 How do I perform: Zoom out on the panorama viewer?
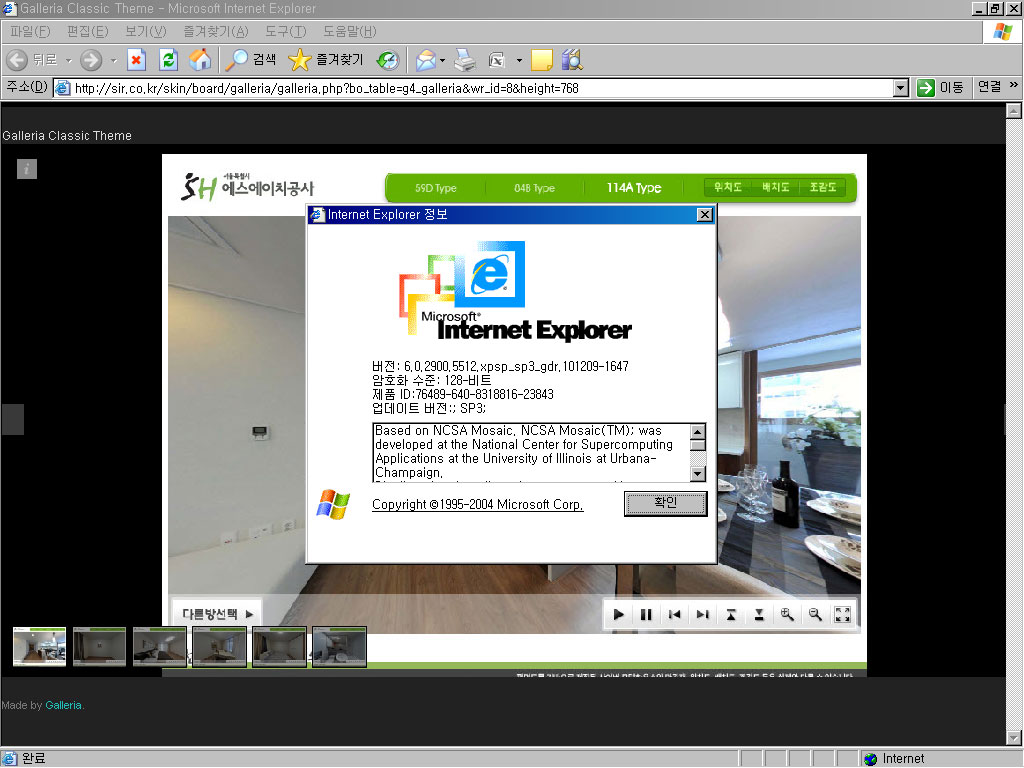coord(815,614)
